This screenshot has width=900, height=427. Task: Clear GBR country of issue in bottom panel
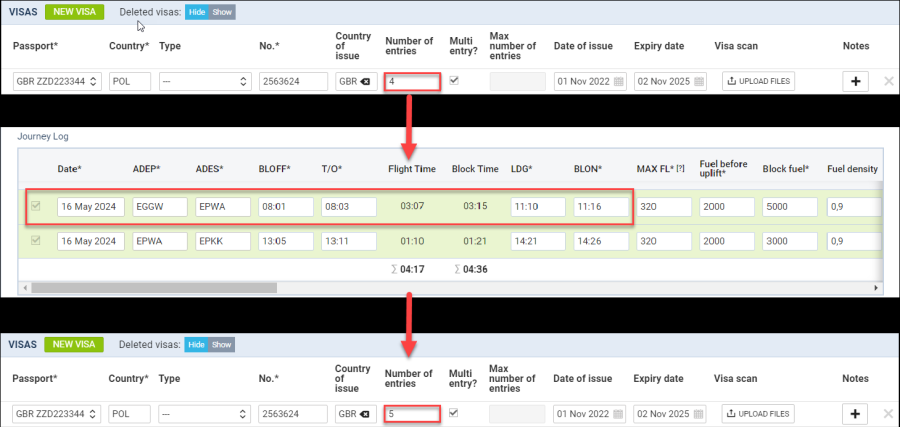point(364,413)
